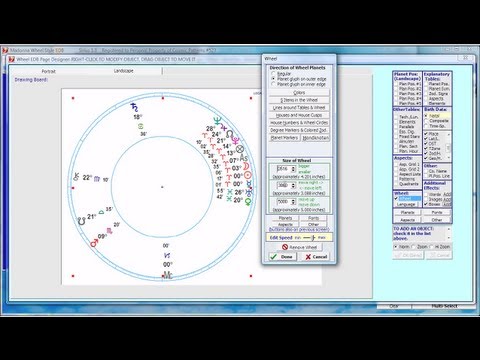The height and width of the screenshot is (360, 480).
Task: Click the Sun glyph on the wheel
Action: (x=248, y=175)
